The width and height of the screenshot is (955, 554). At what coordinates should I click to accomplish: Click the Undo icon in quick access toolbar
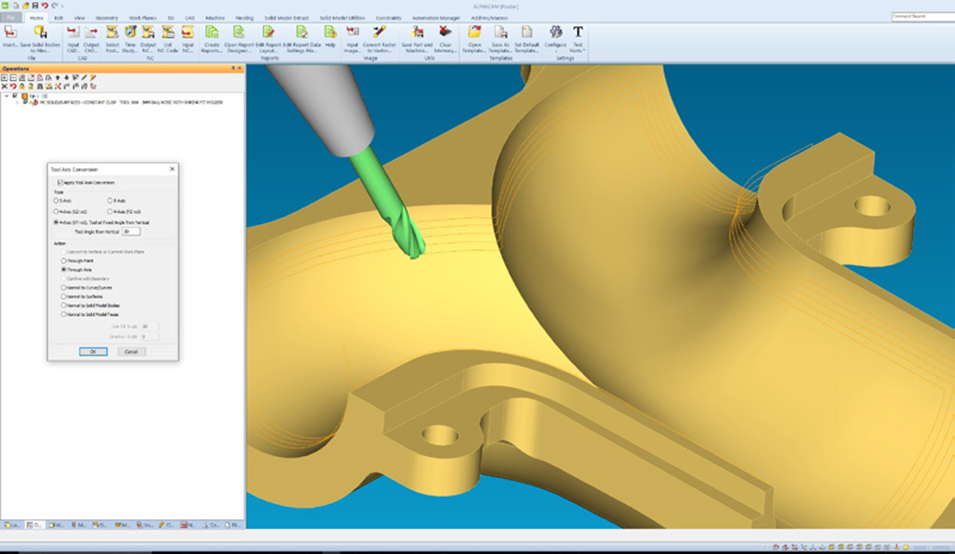click(44, 5)
